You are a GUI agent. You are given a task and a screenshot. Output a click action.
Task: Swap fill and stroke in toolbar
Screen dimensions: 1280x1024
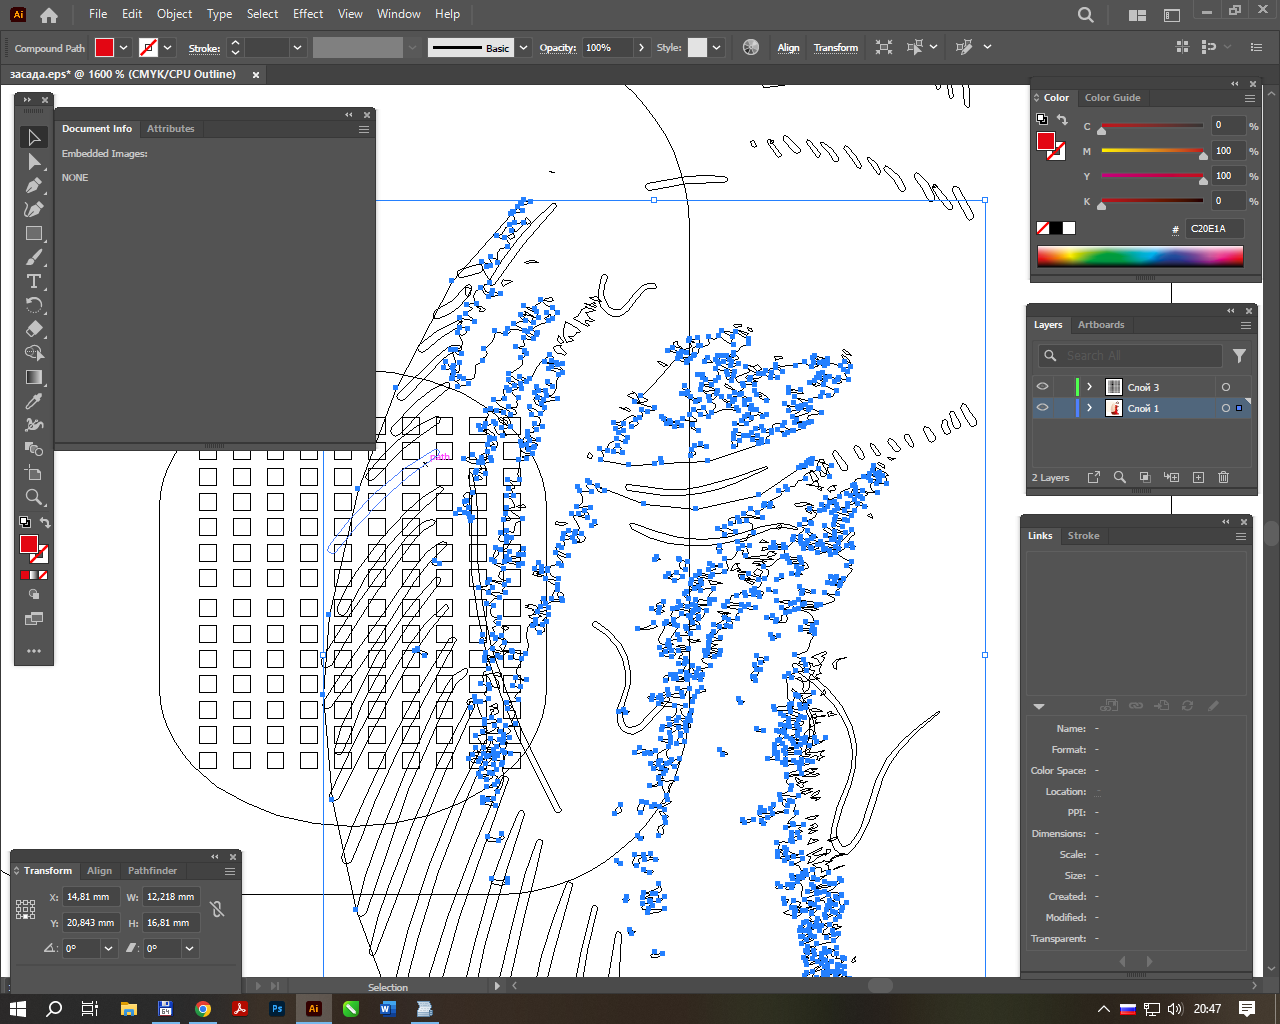(45, 522)
